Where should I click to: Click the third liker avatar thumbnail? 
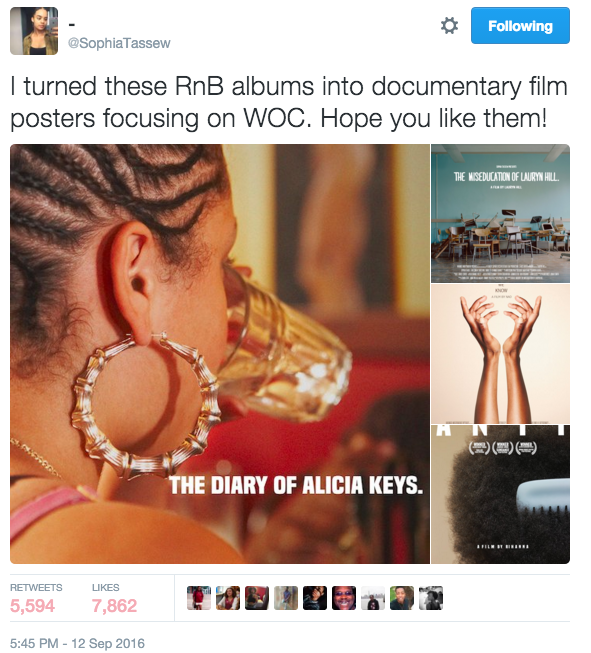point(257,598)
